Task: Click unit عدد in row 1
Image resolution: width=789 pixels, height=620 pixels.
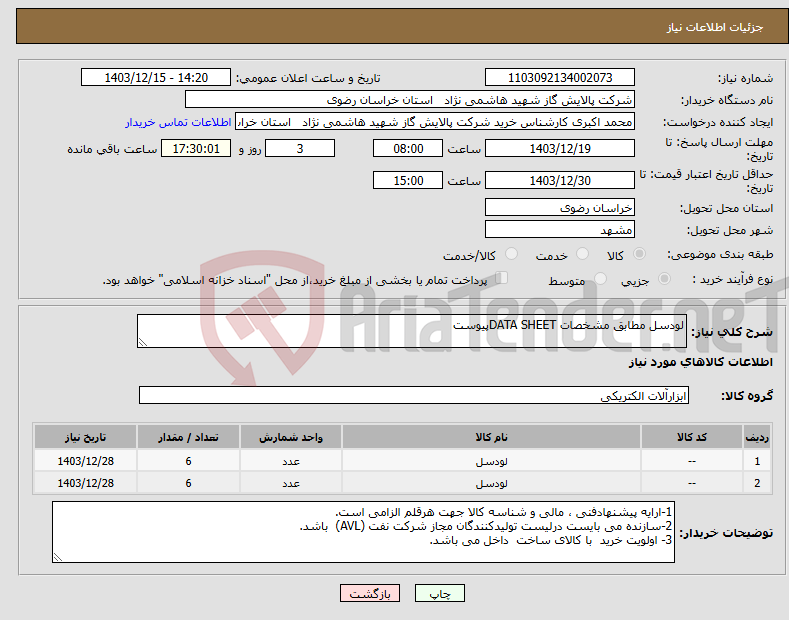Action: coord(291,461)
